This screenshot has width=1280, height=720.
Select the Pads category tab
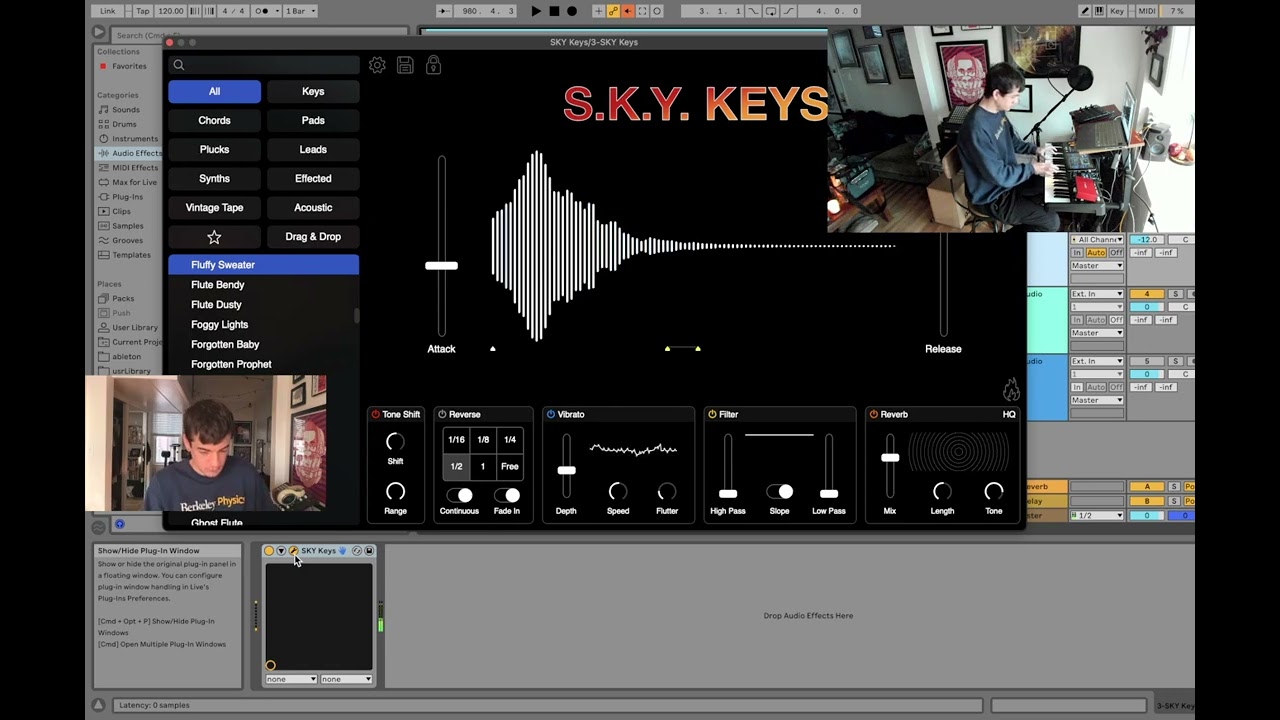(x=313, y=120)
